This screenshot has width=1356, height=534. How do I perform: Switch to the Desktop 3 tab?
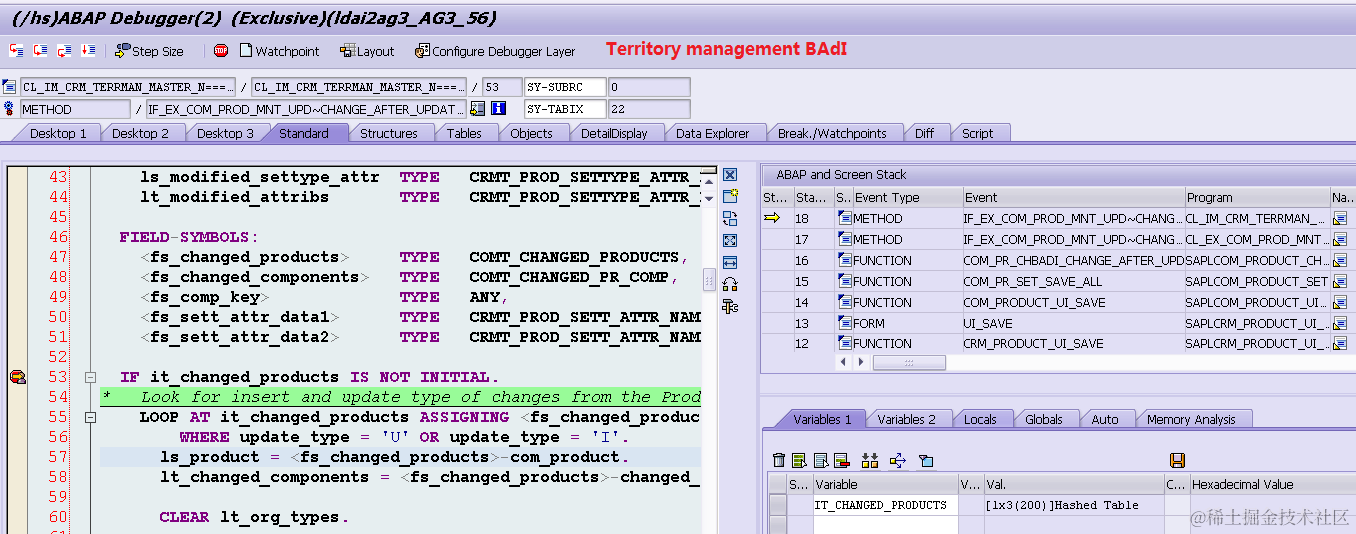(225, 133)
